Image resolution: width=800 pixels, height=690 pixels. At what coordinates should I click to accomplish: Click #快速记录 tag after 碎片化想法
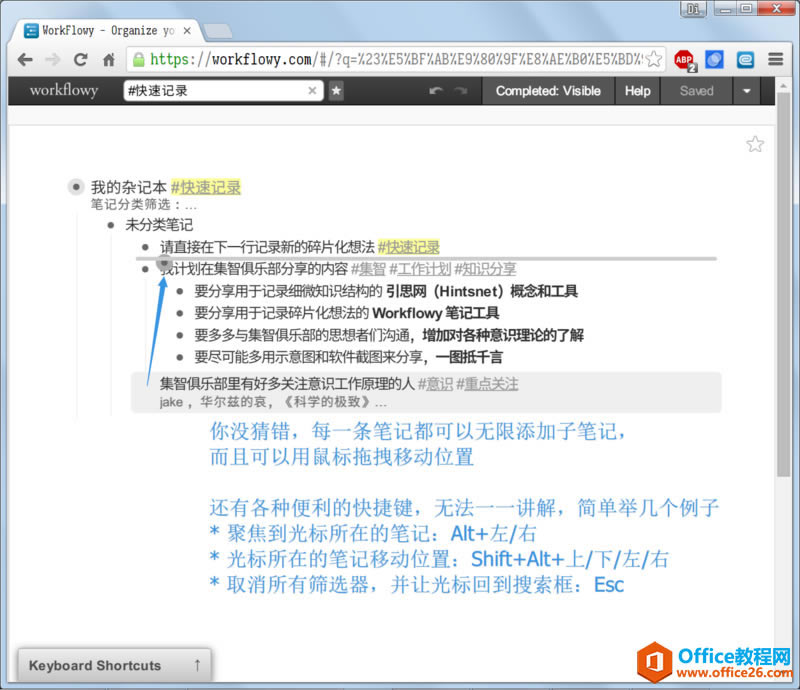coord(408,247)
